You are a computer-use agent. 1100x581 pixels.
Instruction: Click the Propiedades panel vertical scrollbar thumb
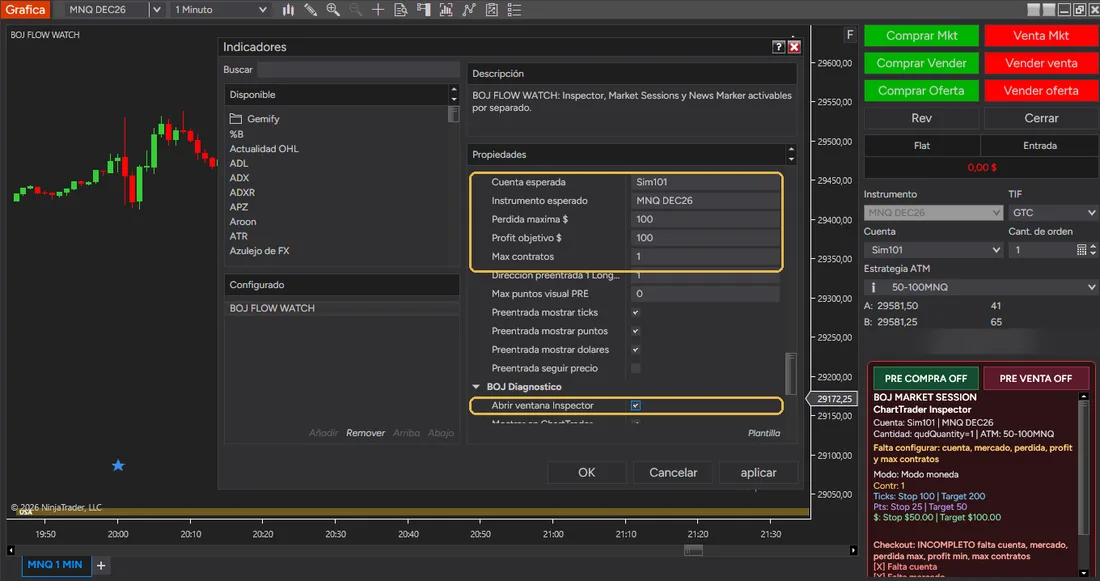click(791, 374)
